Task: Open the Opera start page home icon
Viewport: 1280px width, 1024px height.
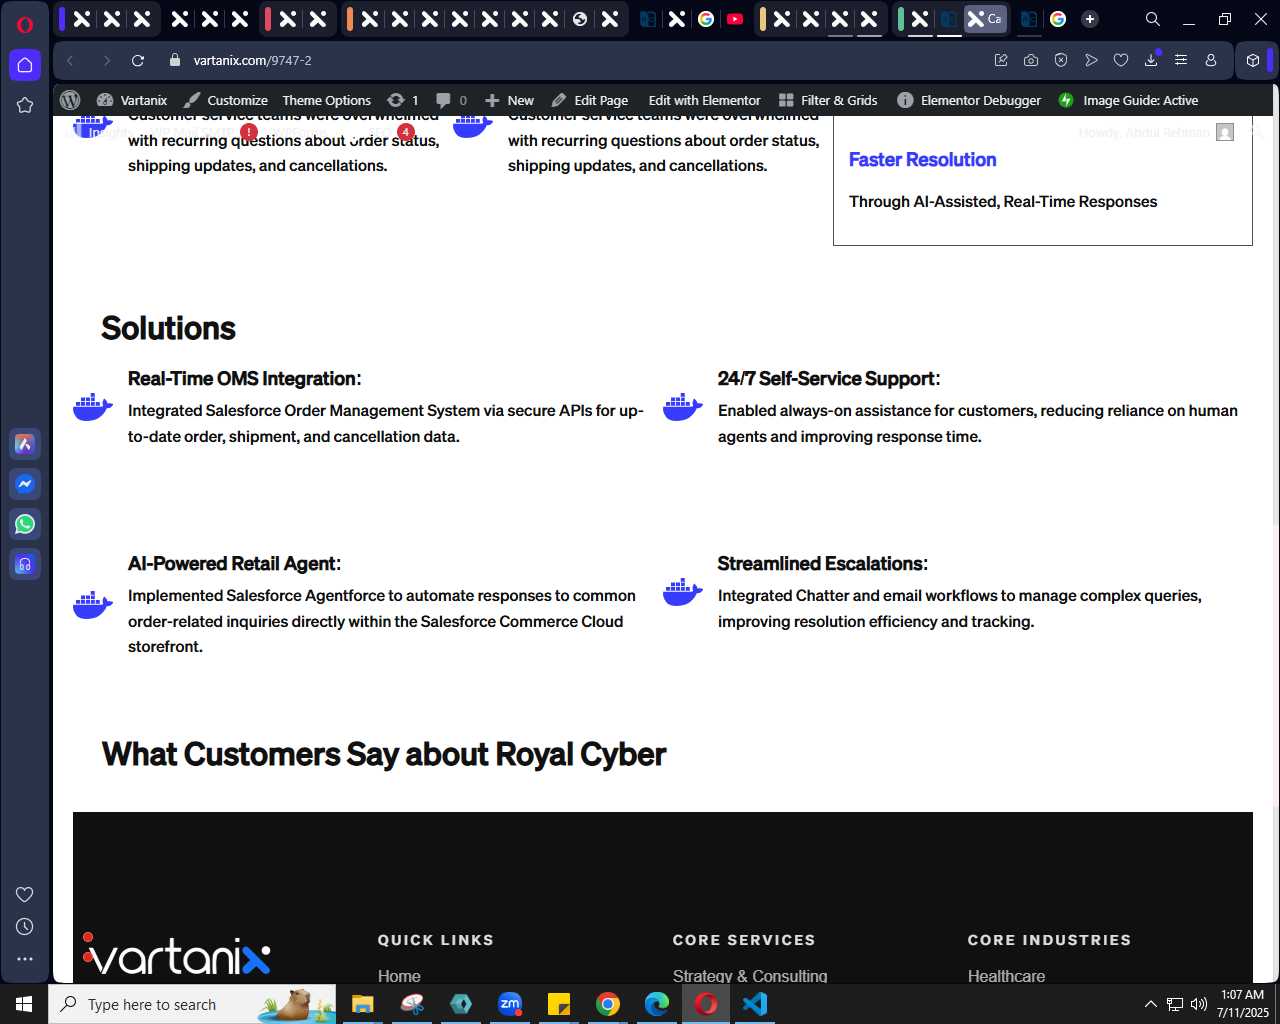Action: (25, 65)
